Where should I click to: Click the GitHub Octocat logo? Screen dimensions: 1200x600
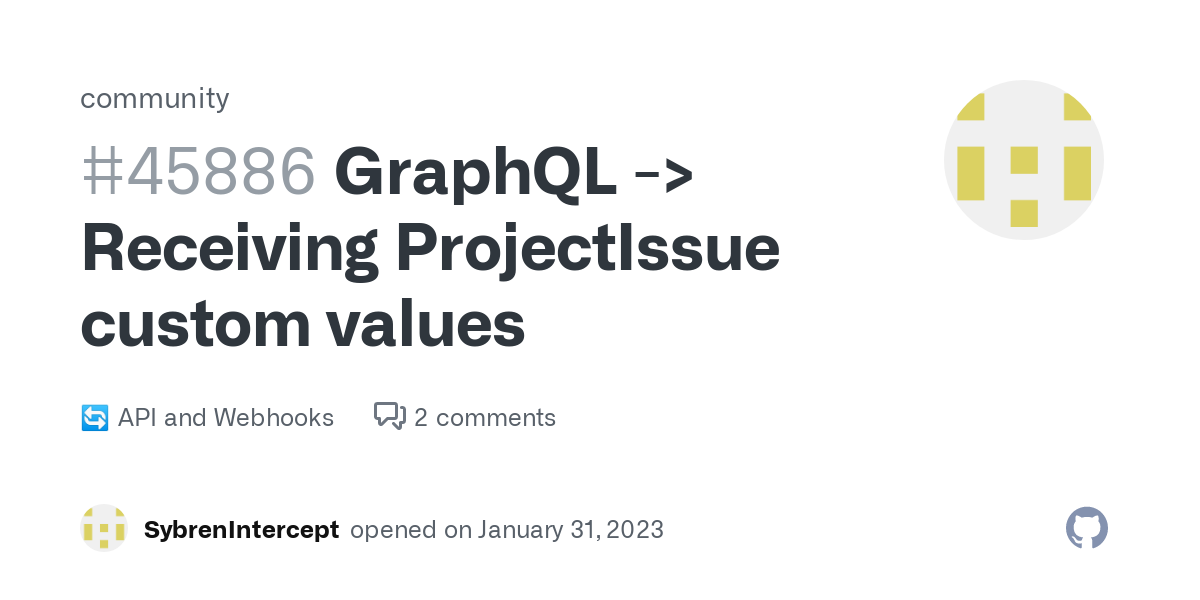coord(1087,528)
